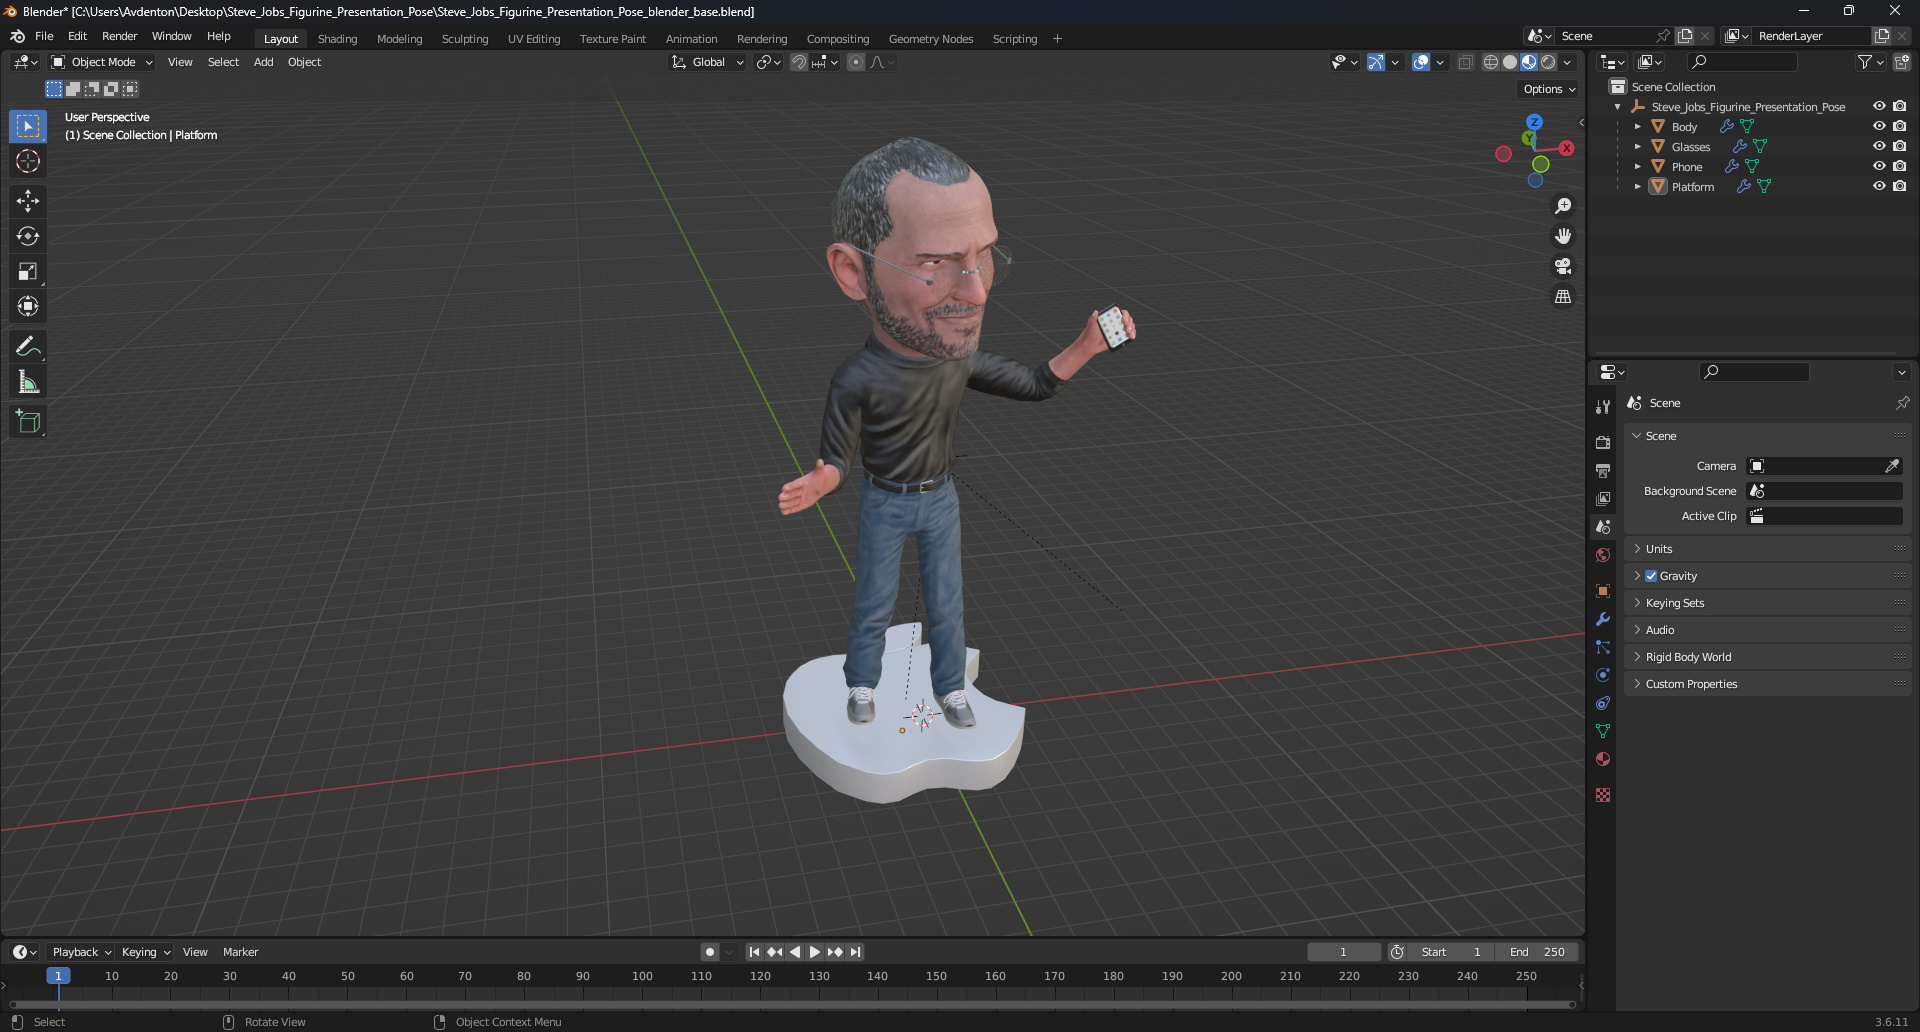Select the Measure tool
1920x1032 pixels.
click(28, 381)
